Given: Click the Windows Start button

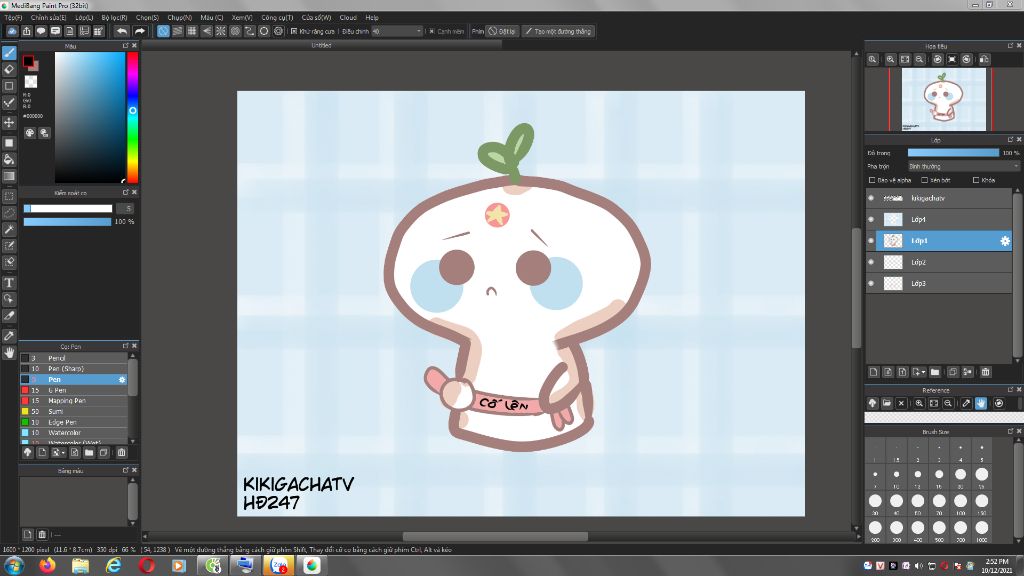Looking at the screenshot, I should [13, 565].
